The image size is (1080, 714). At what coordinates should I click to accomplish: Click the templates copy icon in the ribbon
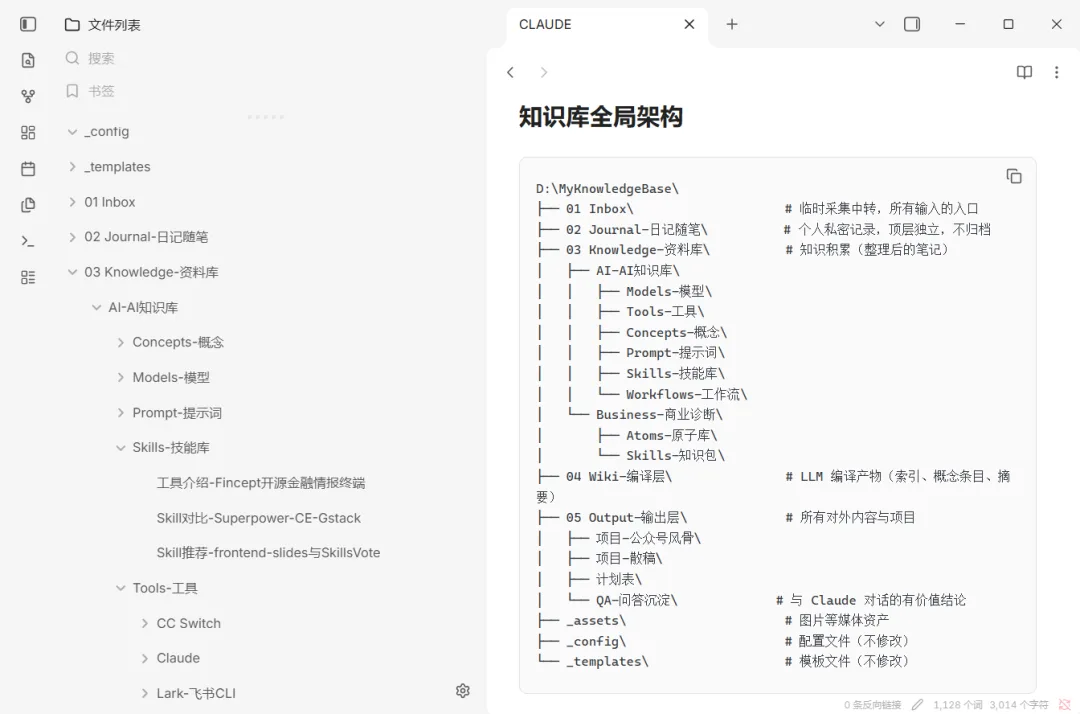tap(28, 204)
